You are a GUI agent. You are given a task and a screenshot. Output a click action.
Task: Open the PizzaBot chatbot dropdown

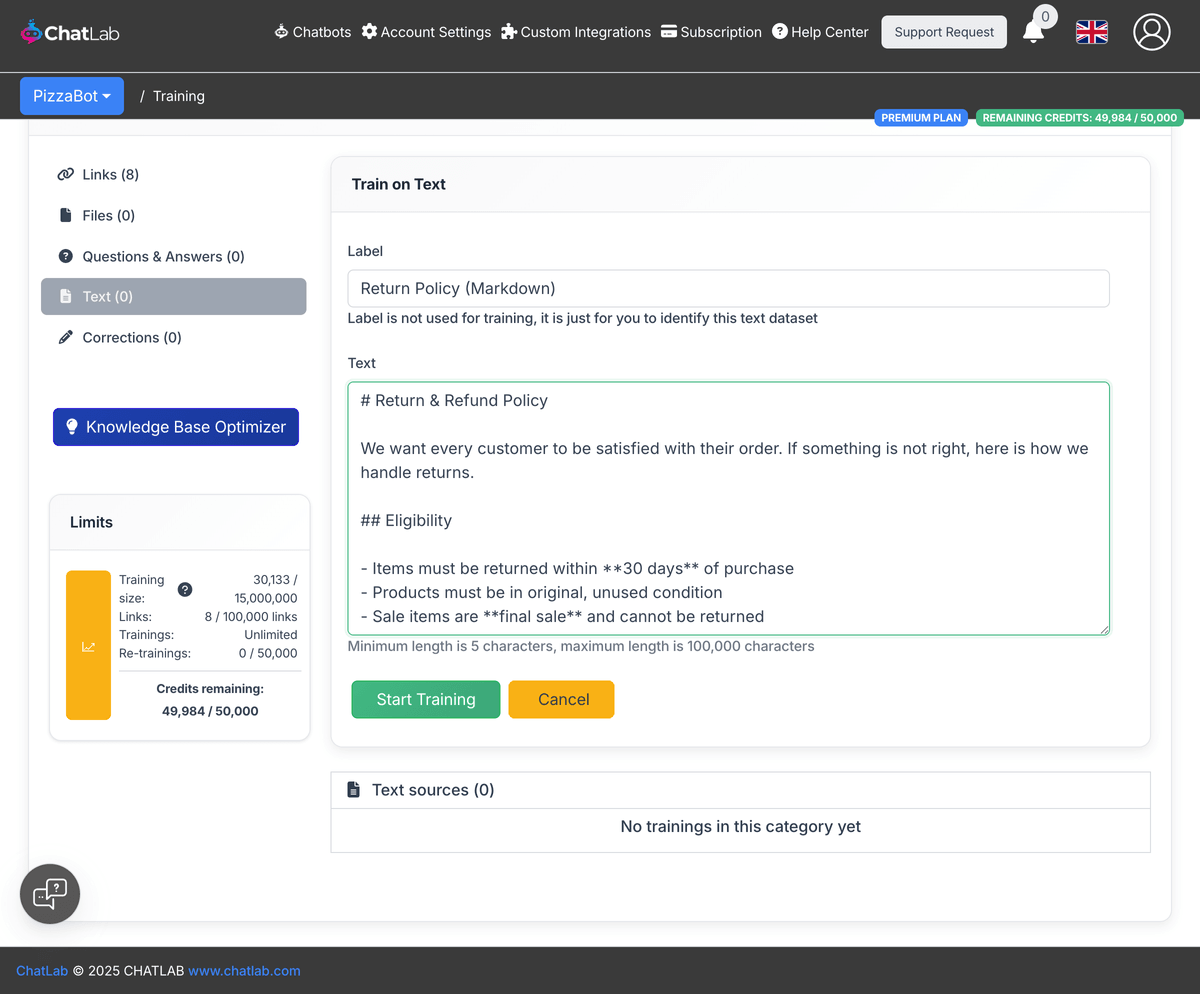tap(71, 95)
